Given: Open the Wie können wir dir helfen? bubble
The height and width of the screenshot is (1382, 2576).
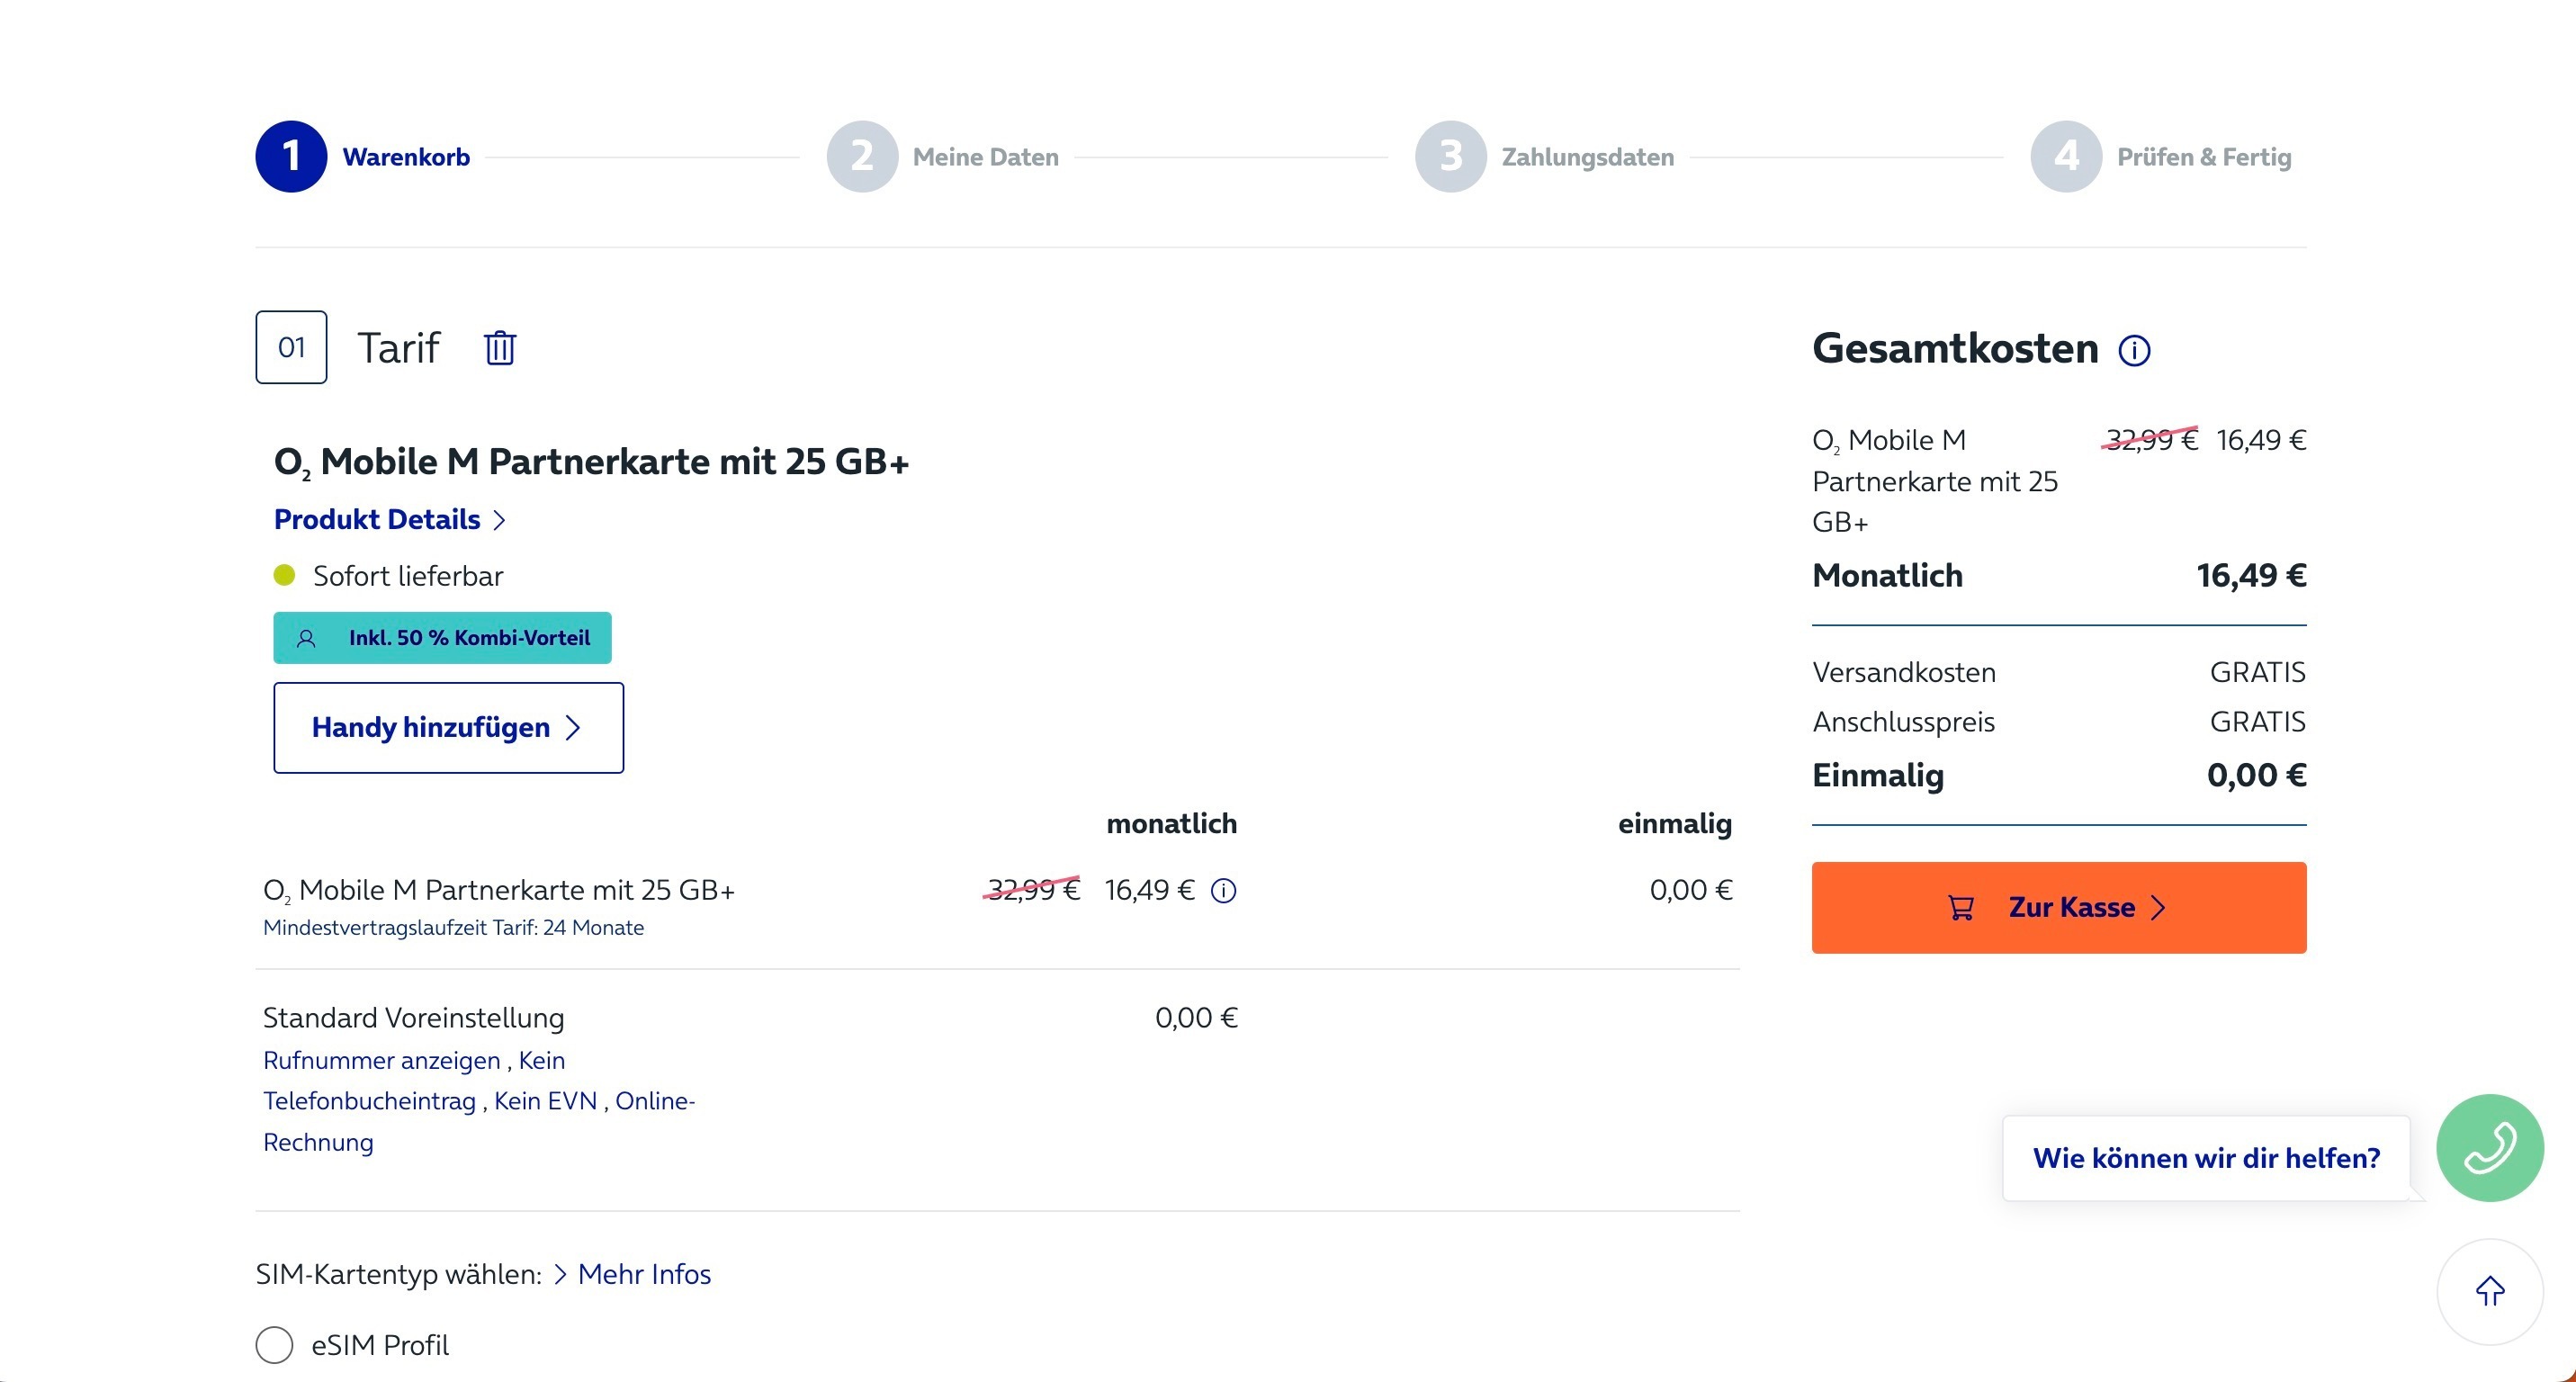Looking at the screenshot, I should (2206, 1158).
